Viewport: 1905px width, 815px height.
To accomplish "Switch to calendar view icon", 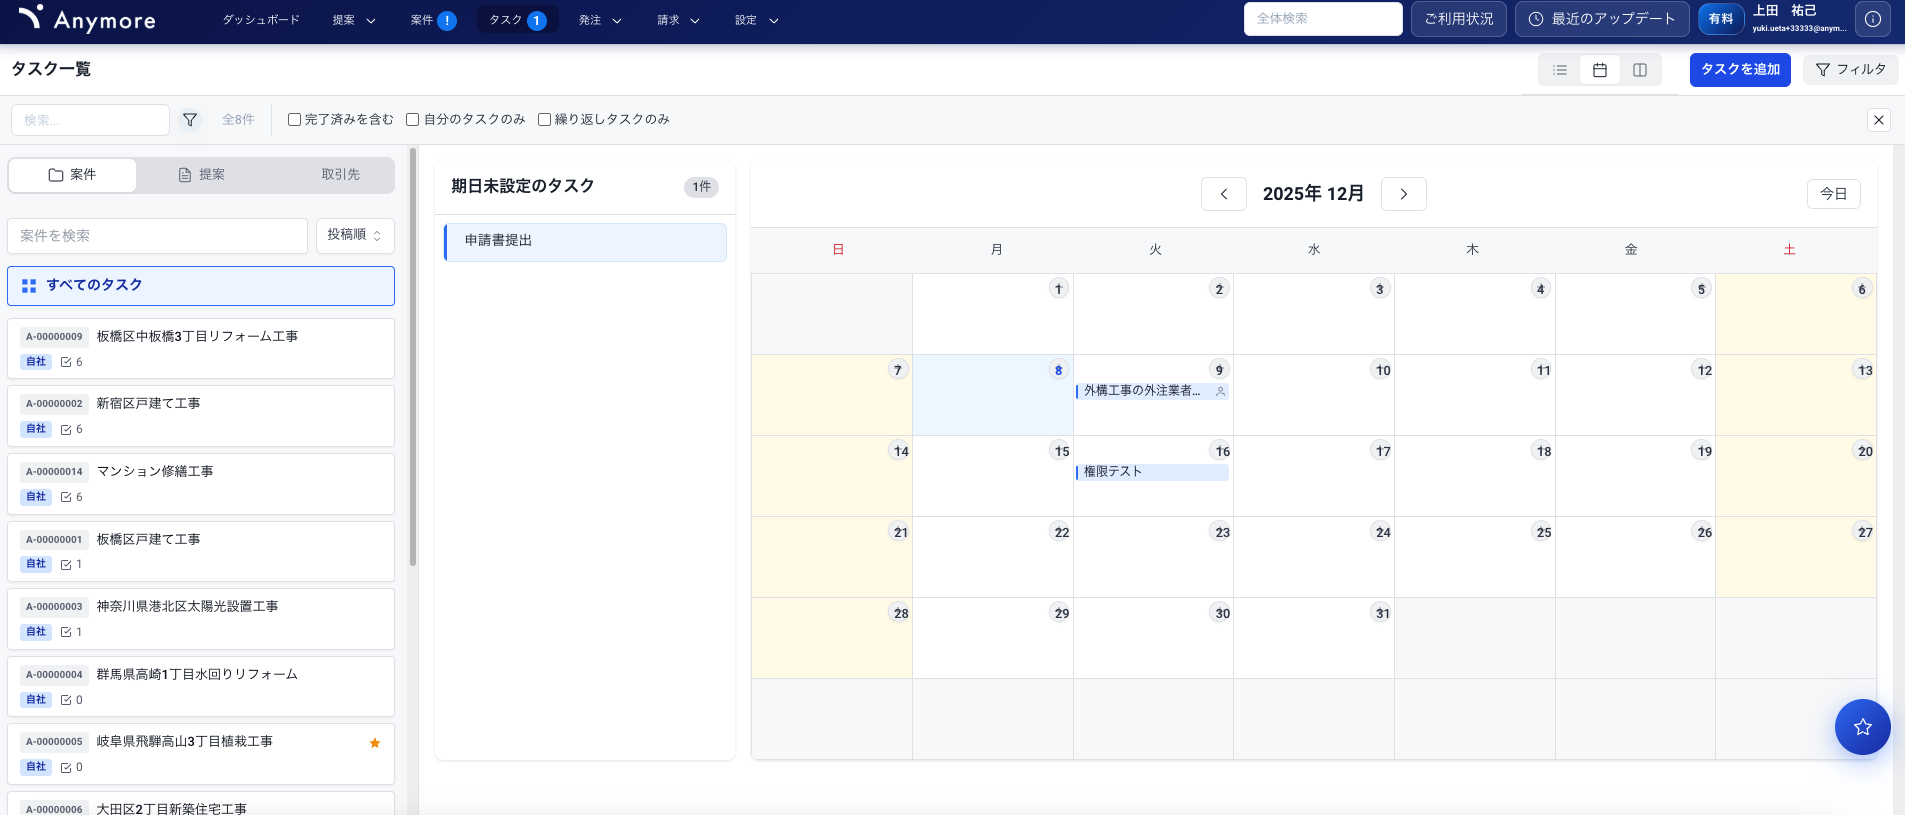I will coord(1600,70).
